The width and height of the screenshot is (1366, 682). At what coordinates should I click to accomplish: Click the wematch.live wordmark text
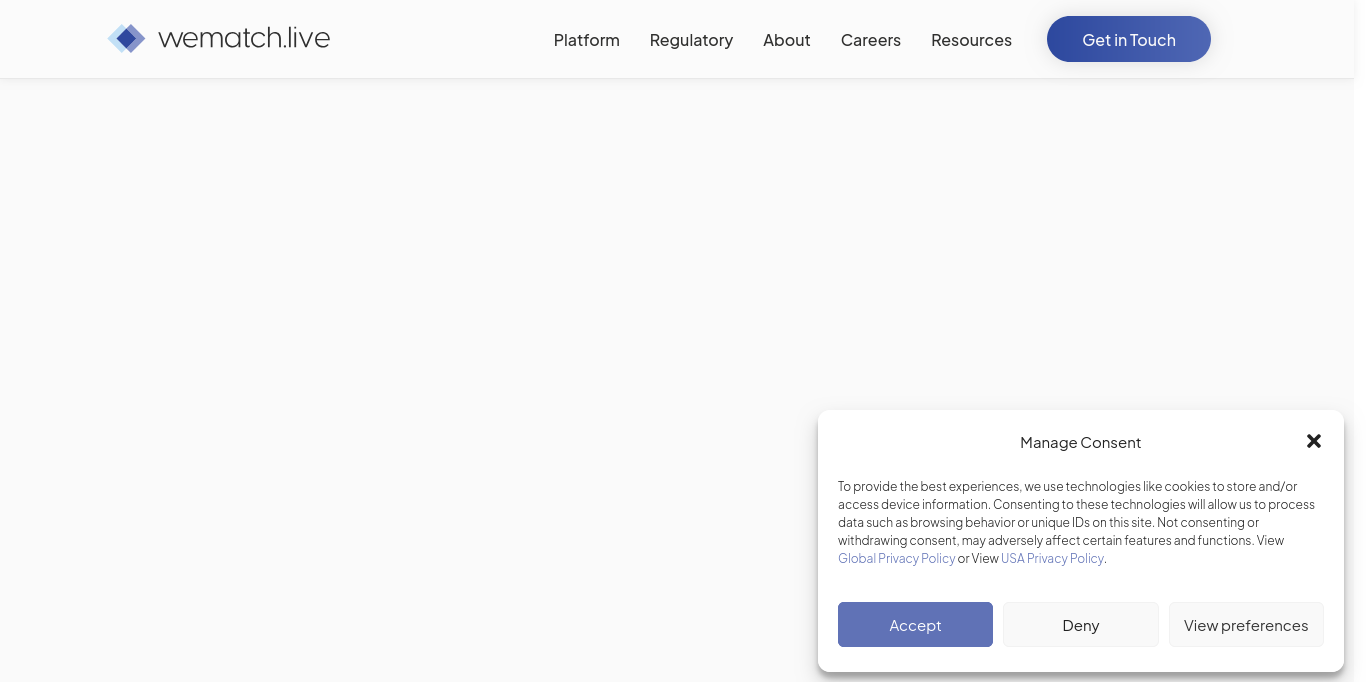244,38
